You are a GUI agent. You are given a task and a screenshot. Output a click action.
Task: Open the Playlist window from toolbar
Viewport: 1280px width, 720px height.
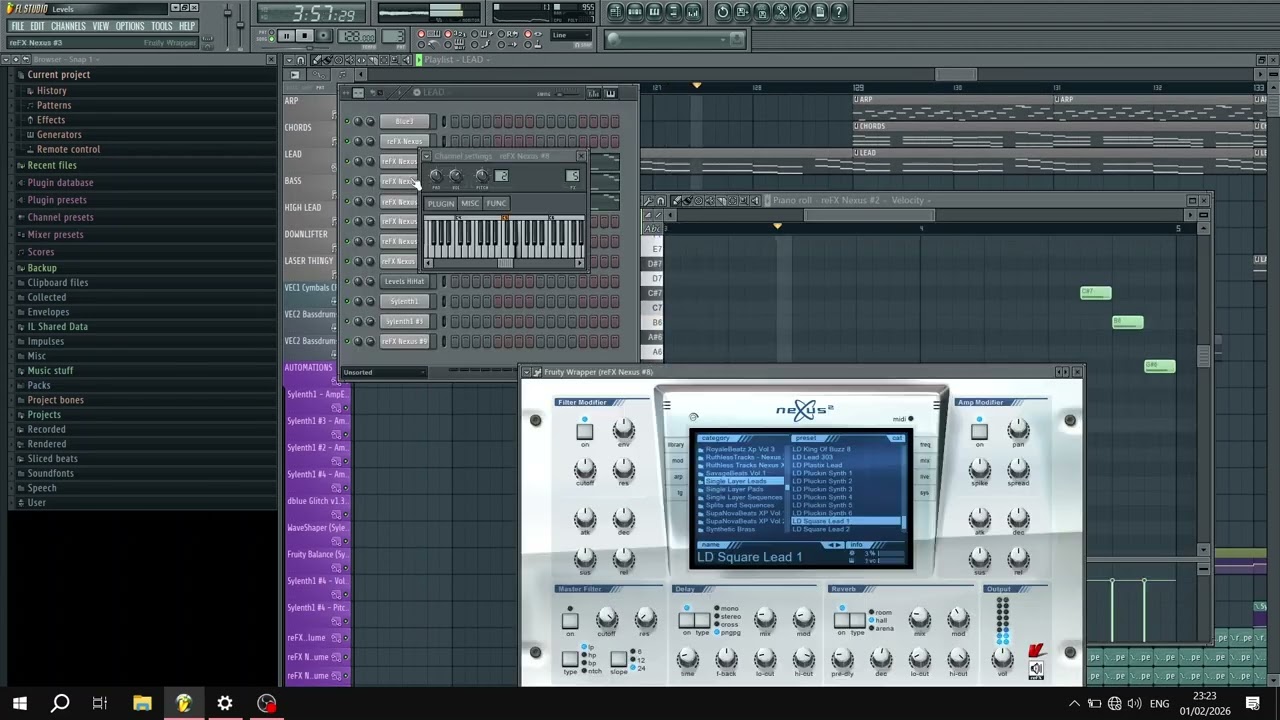(615, 12)
